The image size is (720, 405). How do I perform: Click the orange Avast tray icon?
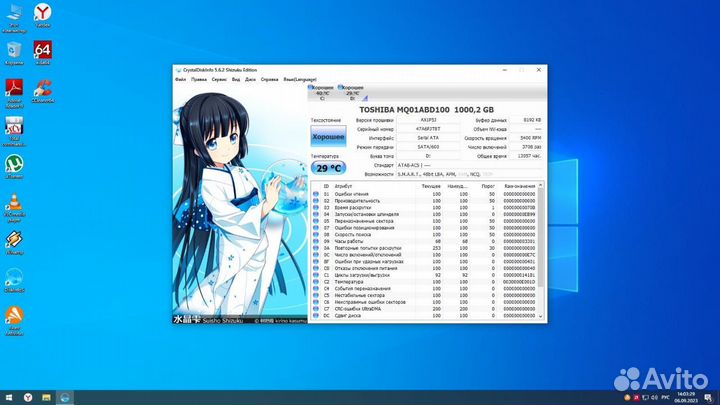(x=627, y=397)
